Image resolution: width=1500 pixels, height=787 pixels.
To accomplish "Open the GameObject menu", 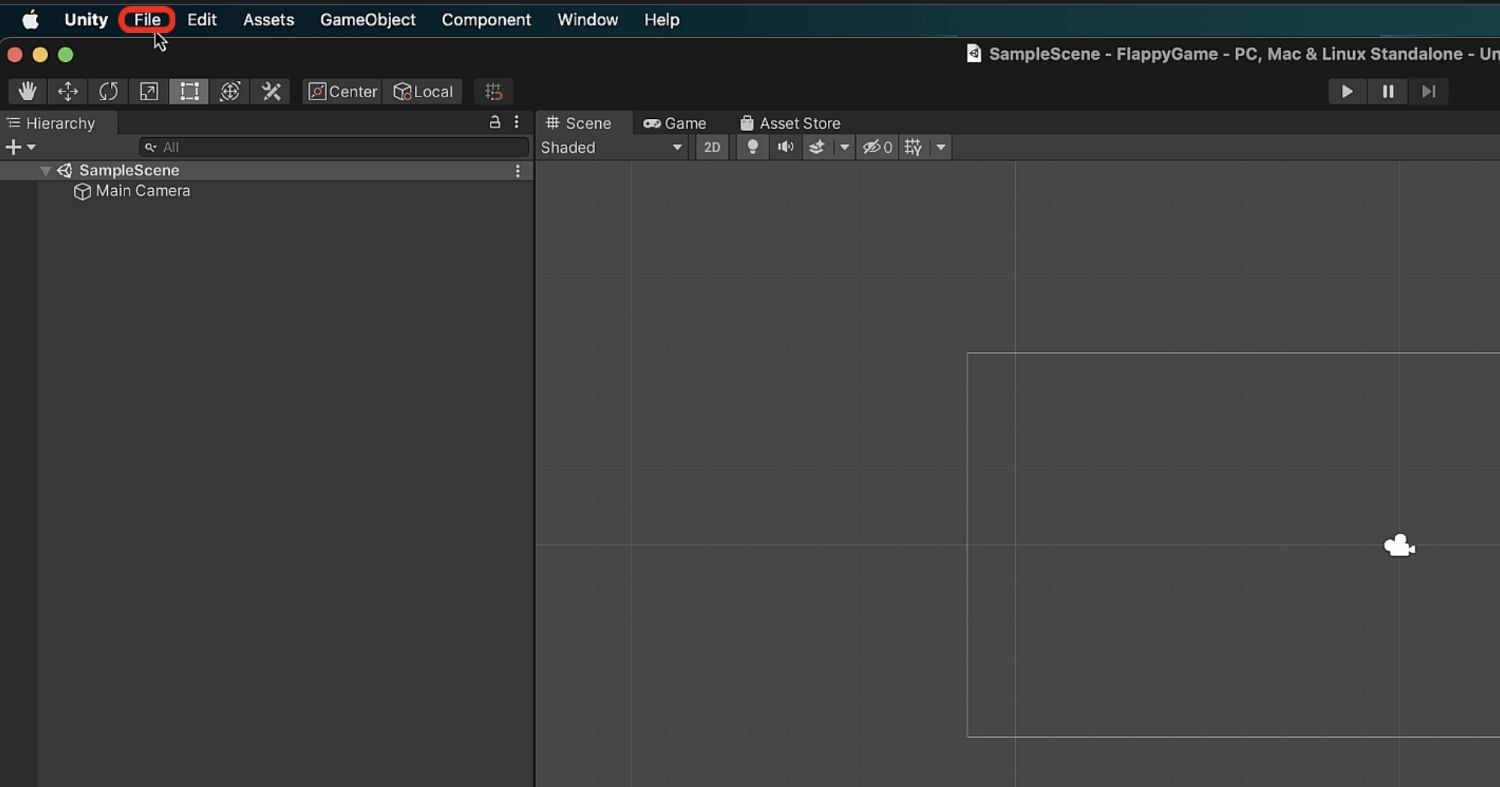I will click(x=368, y=19).
